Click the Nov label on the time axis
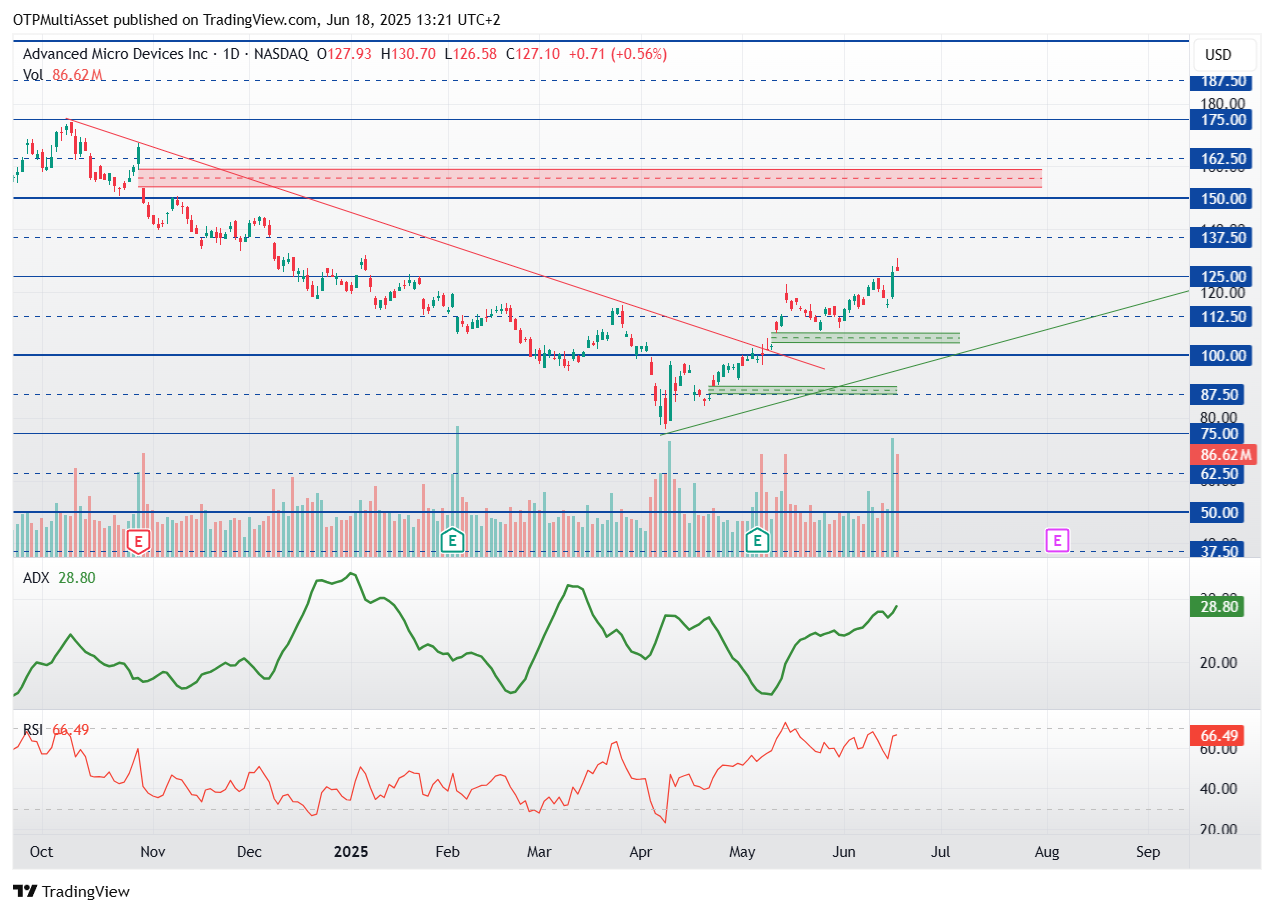The image size is (1274, 913). pyautogui.click(x=152, y=852)
